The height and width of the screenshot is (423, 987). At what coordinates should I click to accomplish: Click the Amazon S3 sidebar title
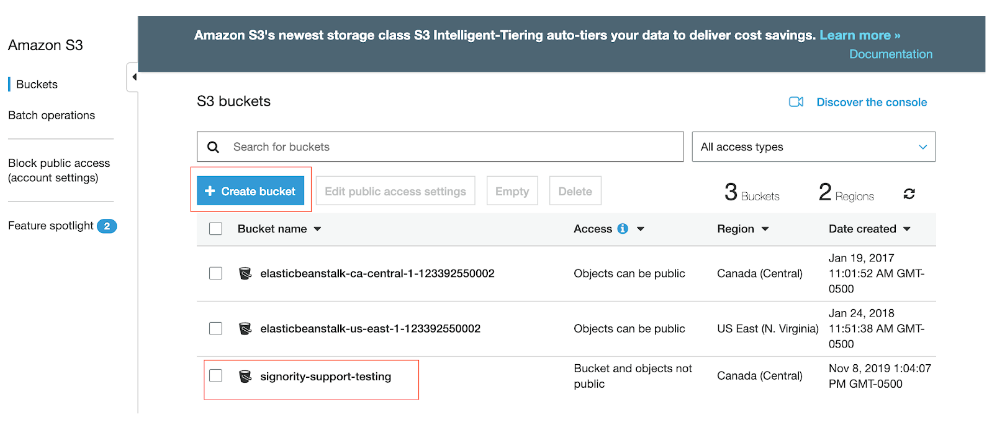coord(45,45)
